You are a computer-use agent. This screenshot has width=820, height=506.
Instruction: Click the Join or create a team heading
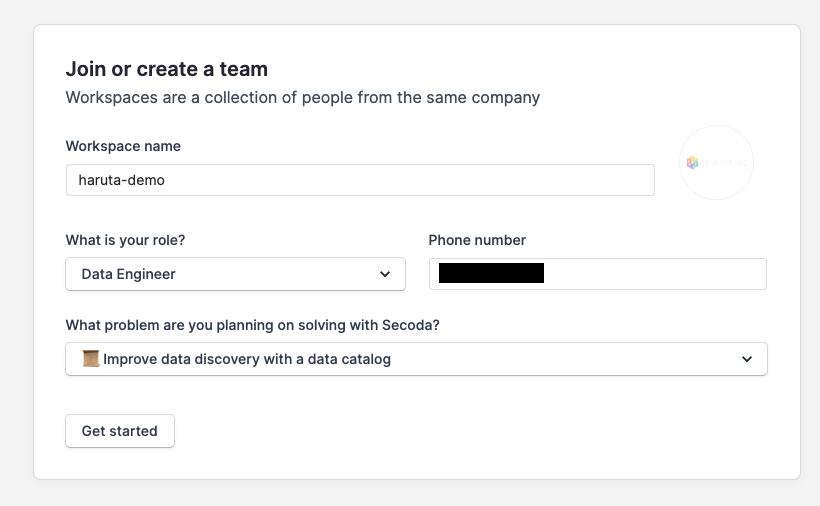(x=167, y=69)
